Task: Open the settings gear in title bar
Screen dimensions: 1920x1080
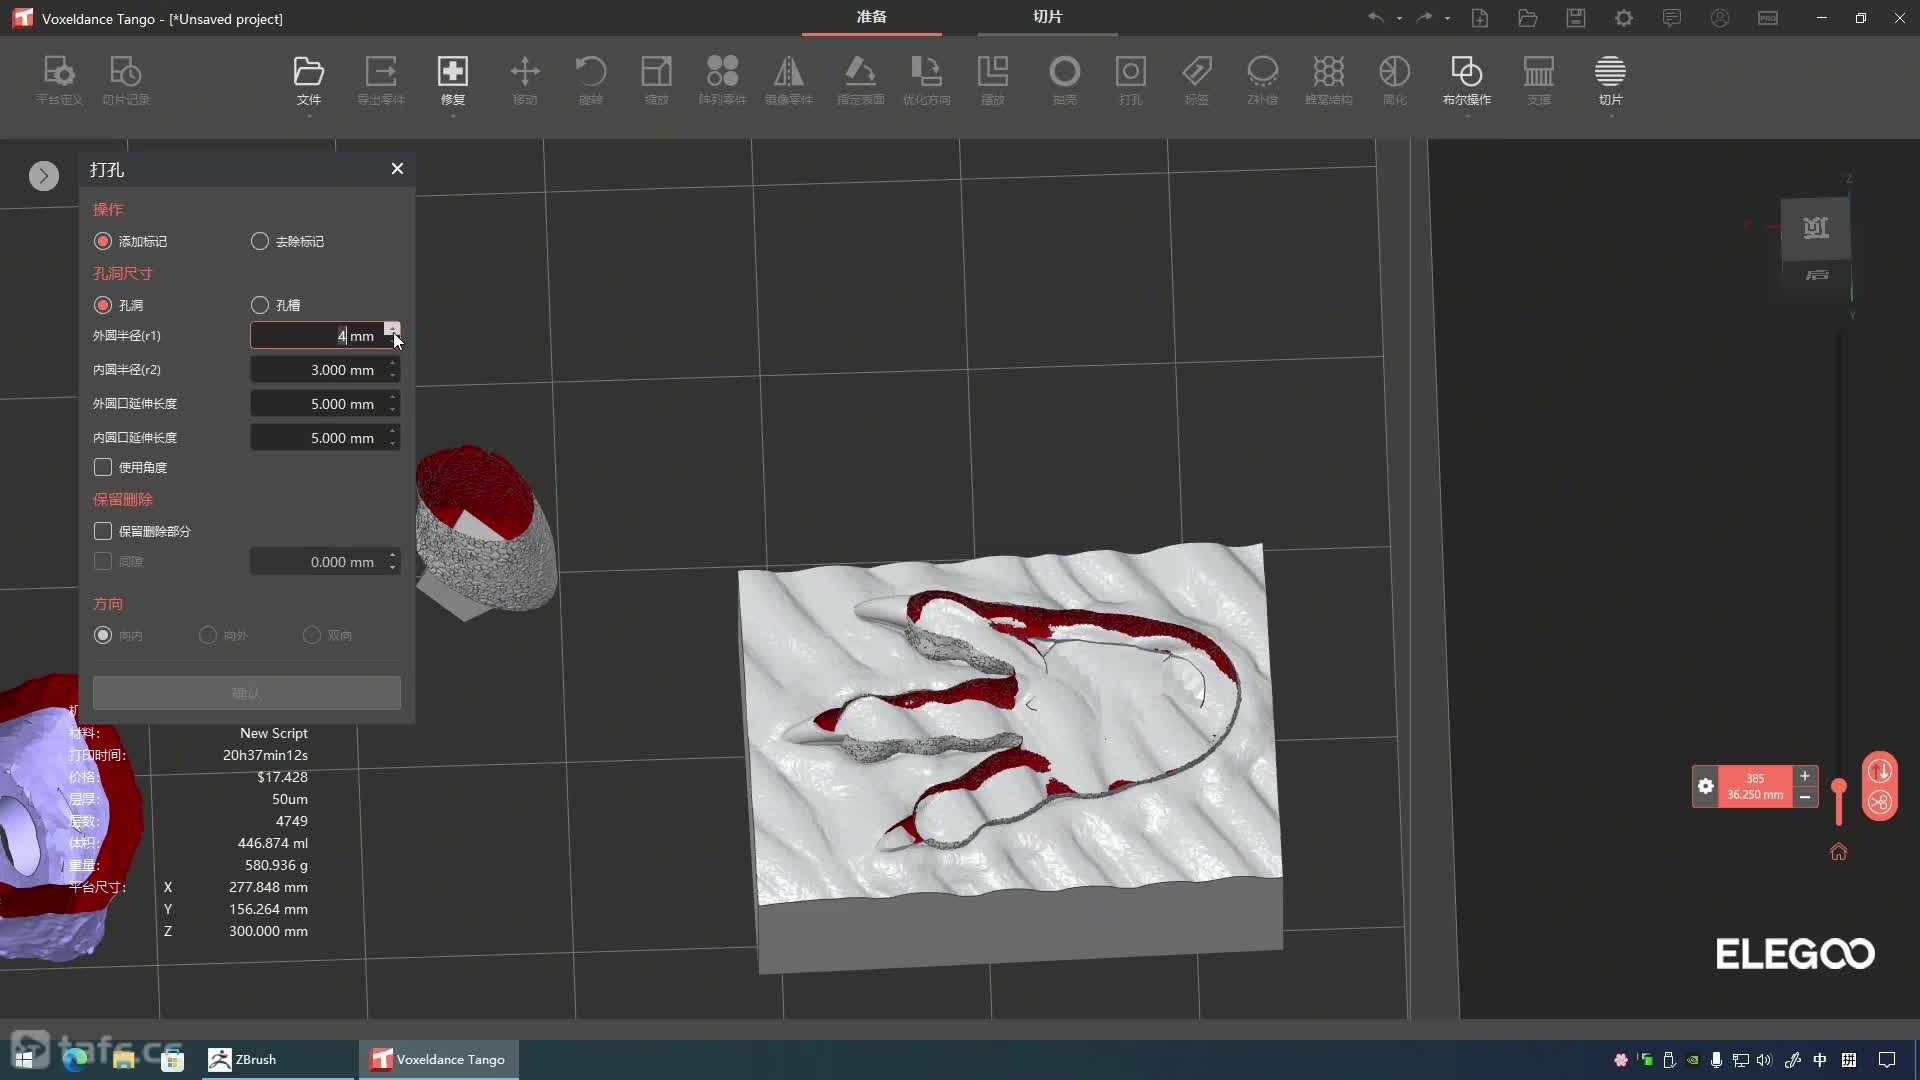Action: [x=1624, y=18]
